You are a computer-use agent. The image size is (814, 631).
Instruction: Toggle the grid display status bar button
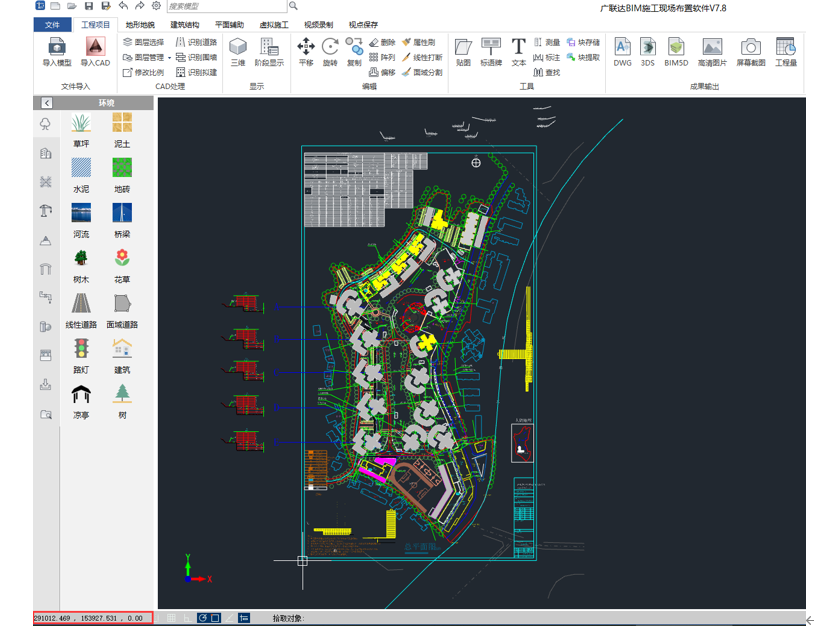click(x=171, y=618)
